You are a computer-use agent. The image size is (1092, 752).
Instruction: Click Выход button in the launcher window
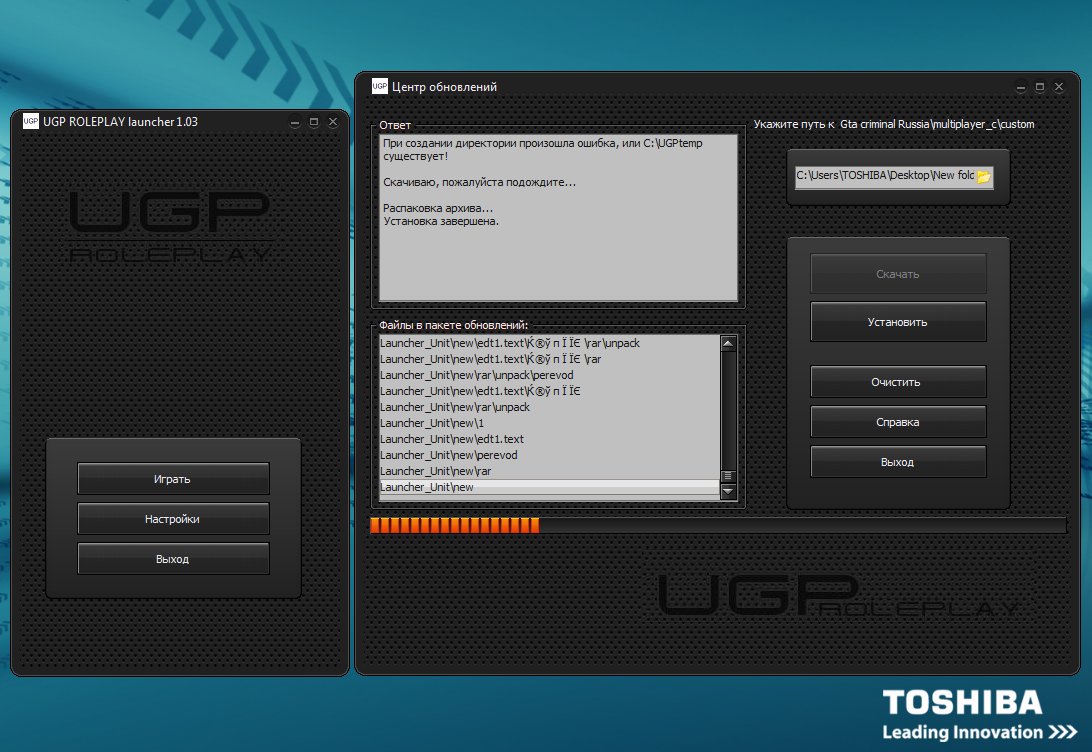click(173, 559)
